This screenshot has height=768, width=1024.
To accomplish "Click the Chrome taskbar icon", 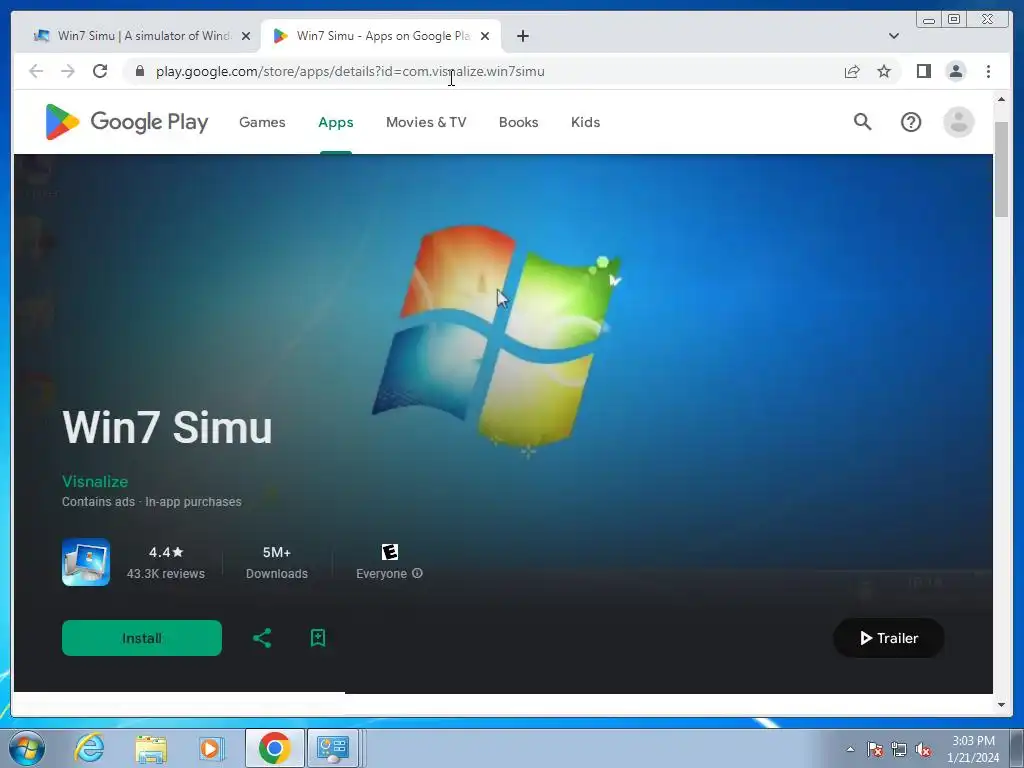I will tap(274, 748).
